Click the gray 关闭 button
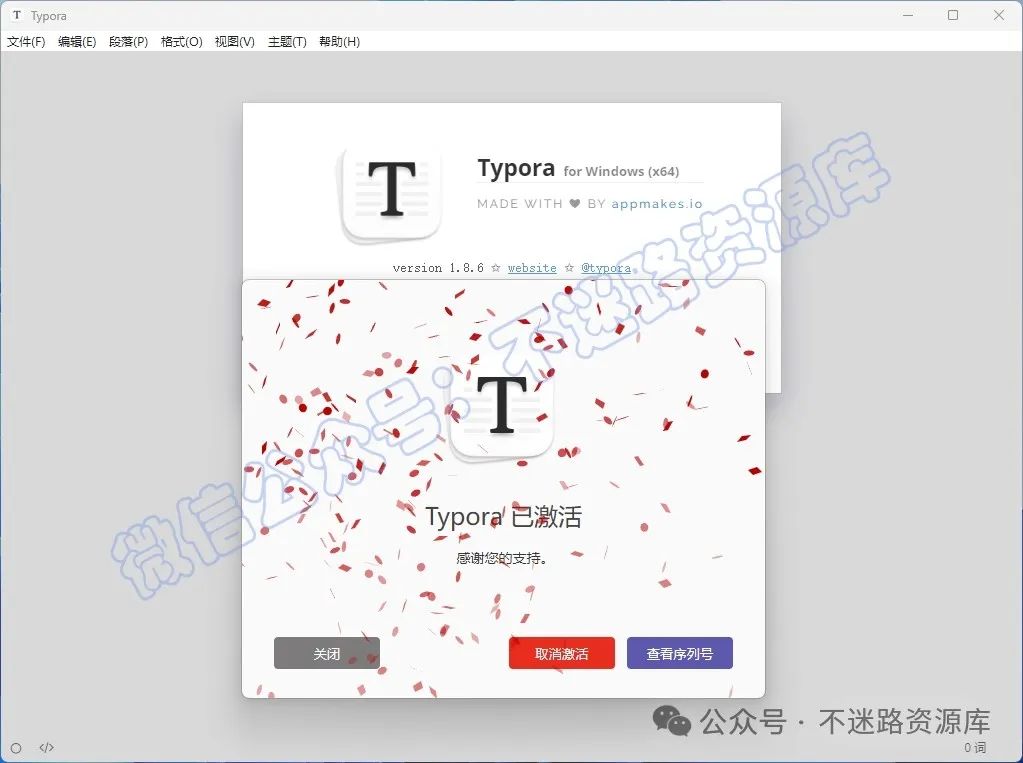This screenshot has width=1023, height=763. (327, 653)
